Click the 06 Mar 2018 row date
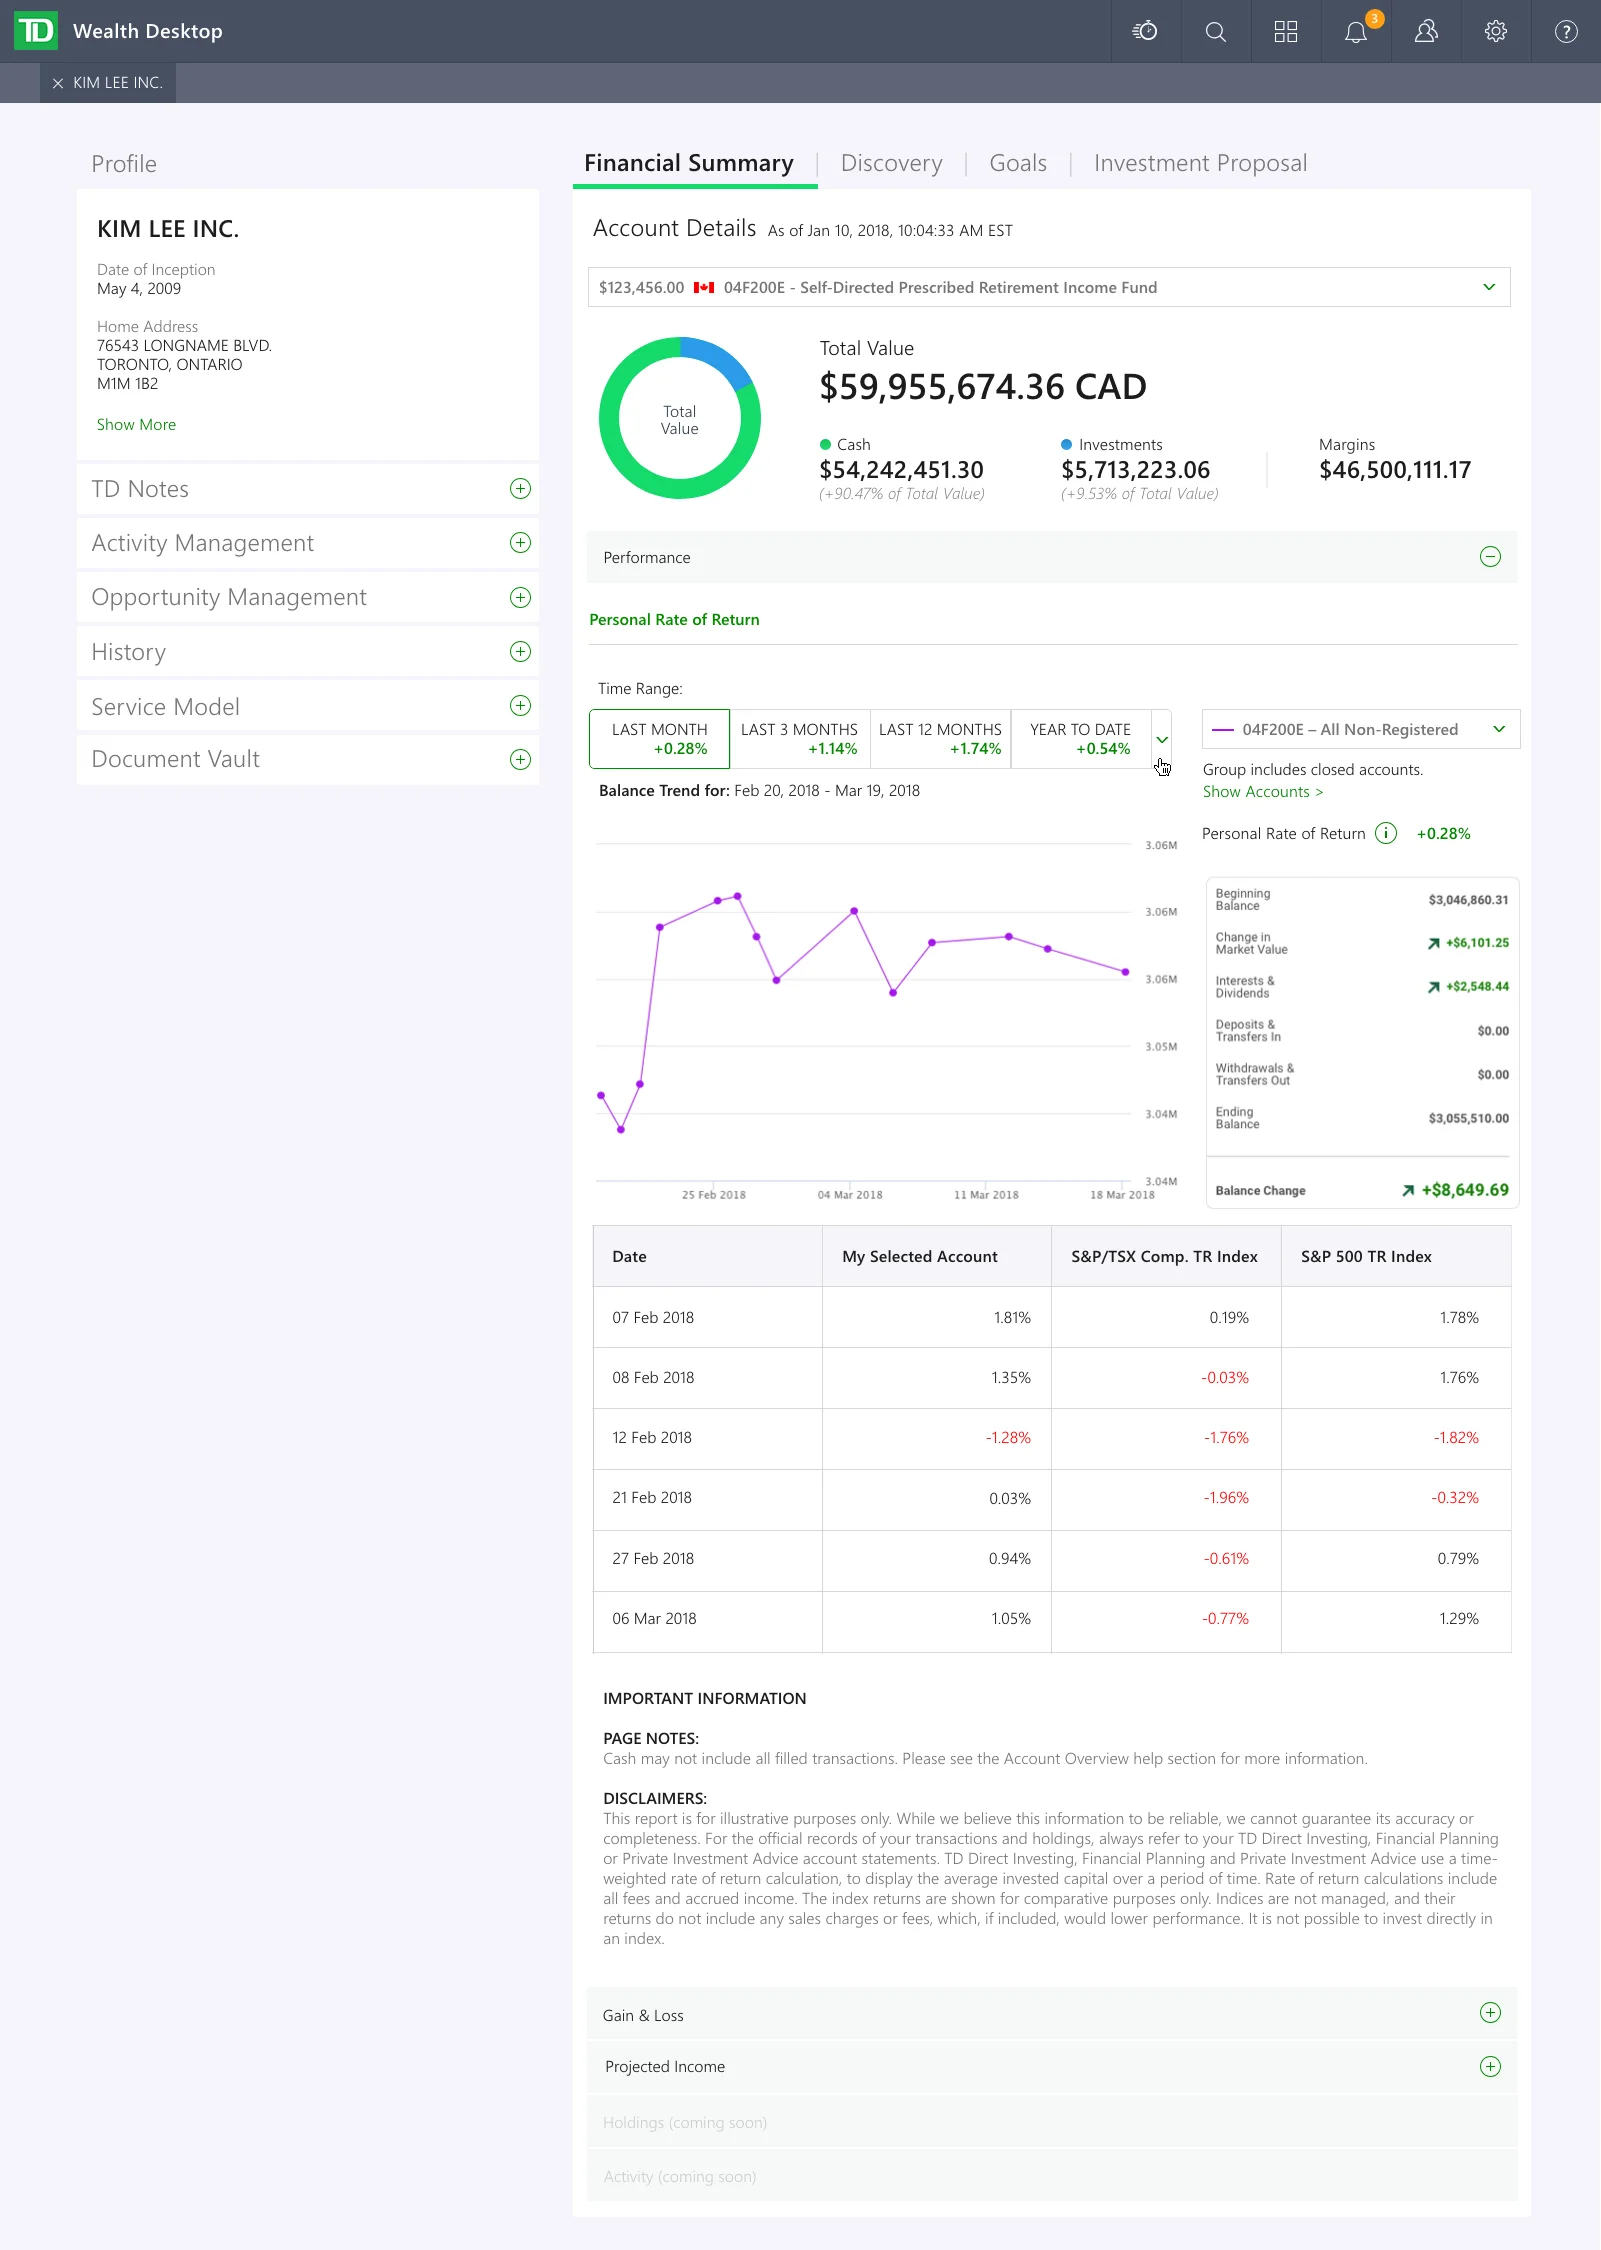The height and width of the screenshot is (2250, 1601). pos(654,1619)
